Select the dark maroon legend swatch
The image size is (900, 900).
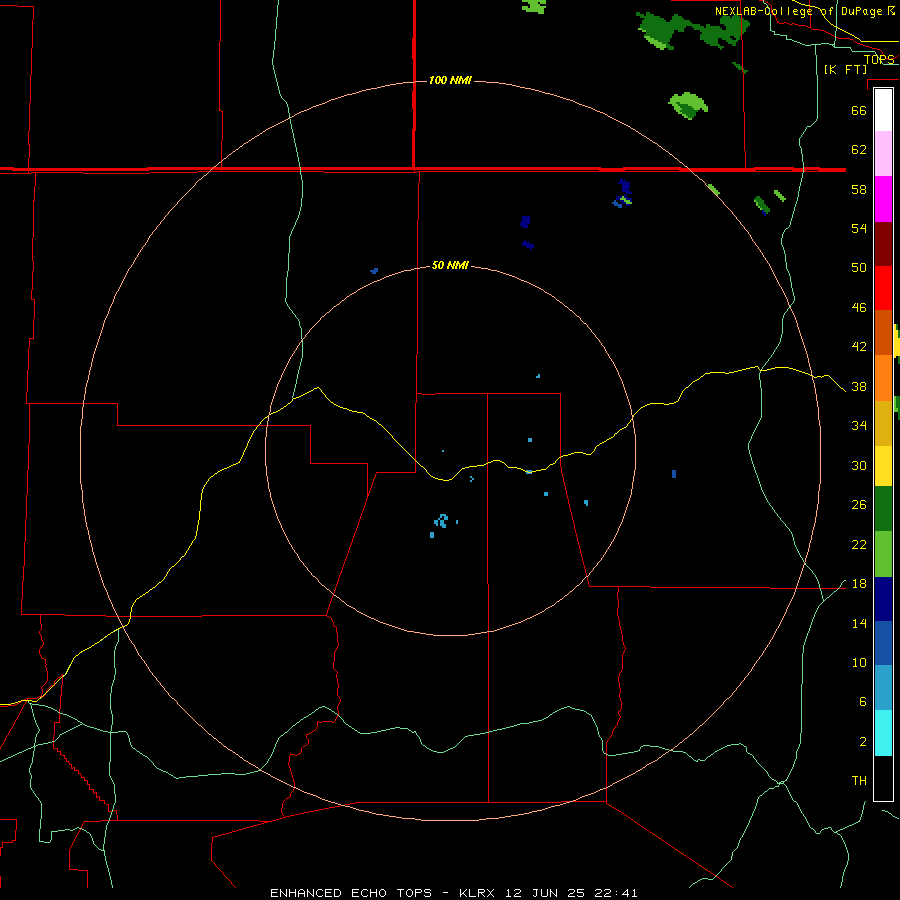(x=883, y=243)
